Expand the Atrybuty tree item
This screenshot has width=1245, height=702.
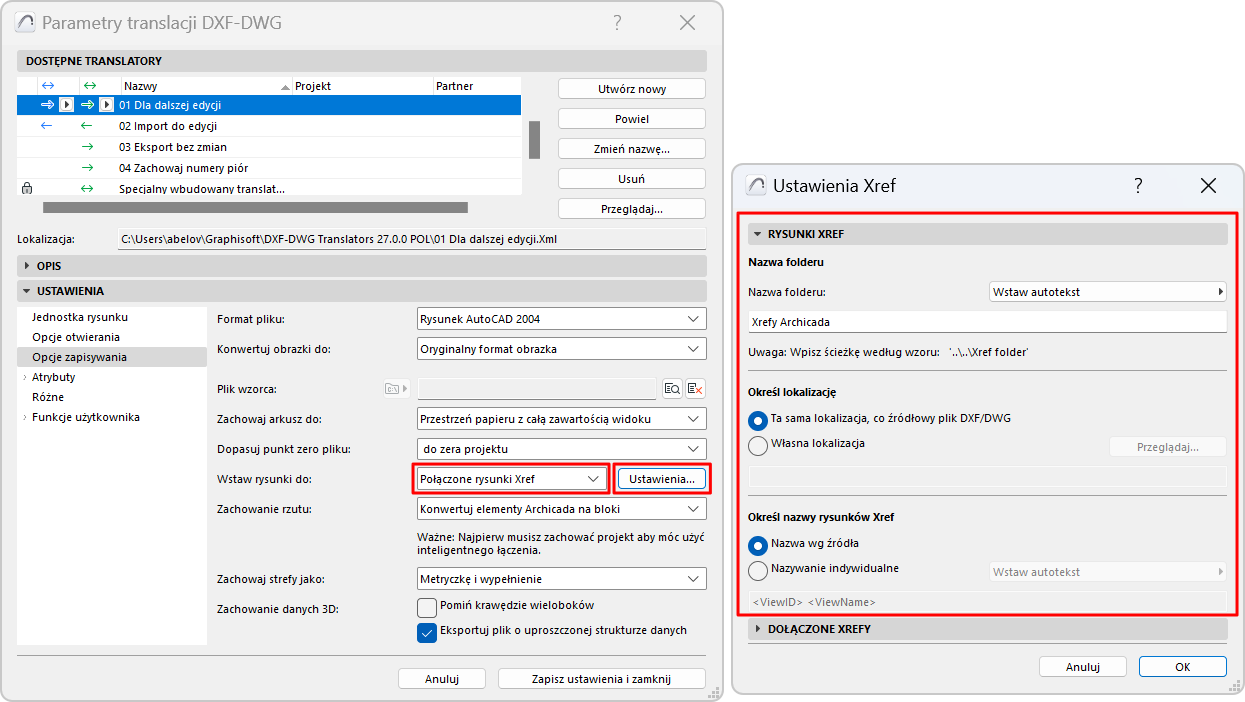(24, 377)
